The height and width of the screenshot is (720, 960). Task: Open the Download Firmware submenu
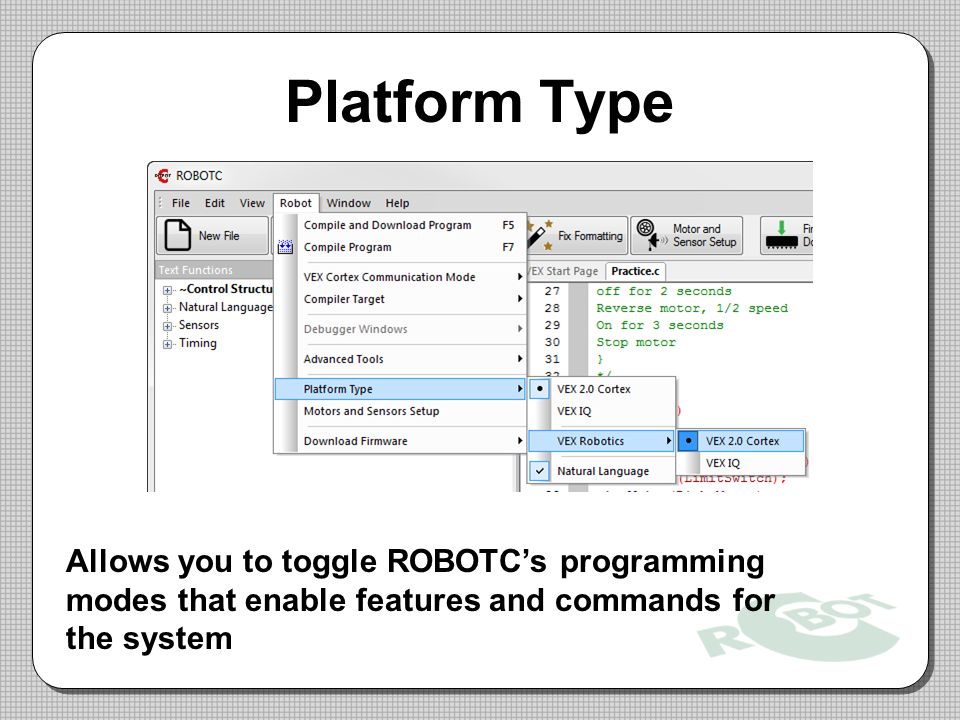coord(400,441)
